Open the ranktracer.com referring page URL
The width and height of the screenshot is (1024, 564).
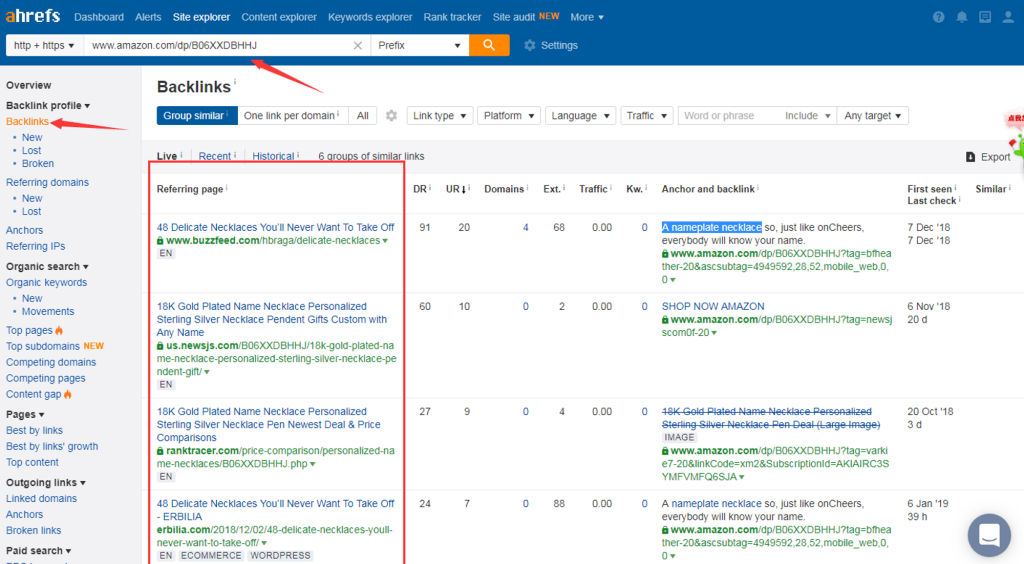tap(276, 457)
